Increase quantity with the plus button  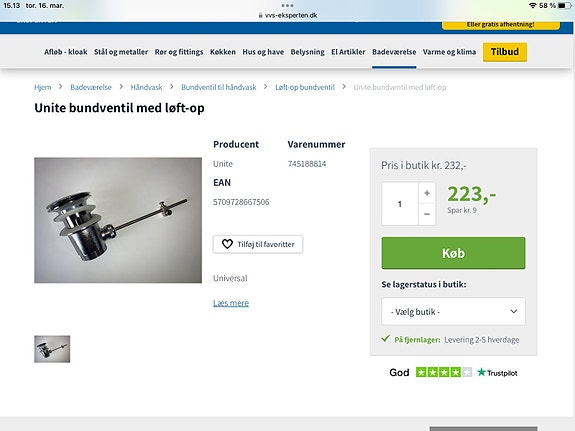tap(427, 193)
